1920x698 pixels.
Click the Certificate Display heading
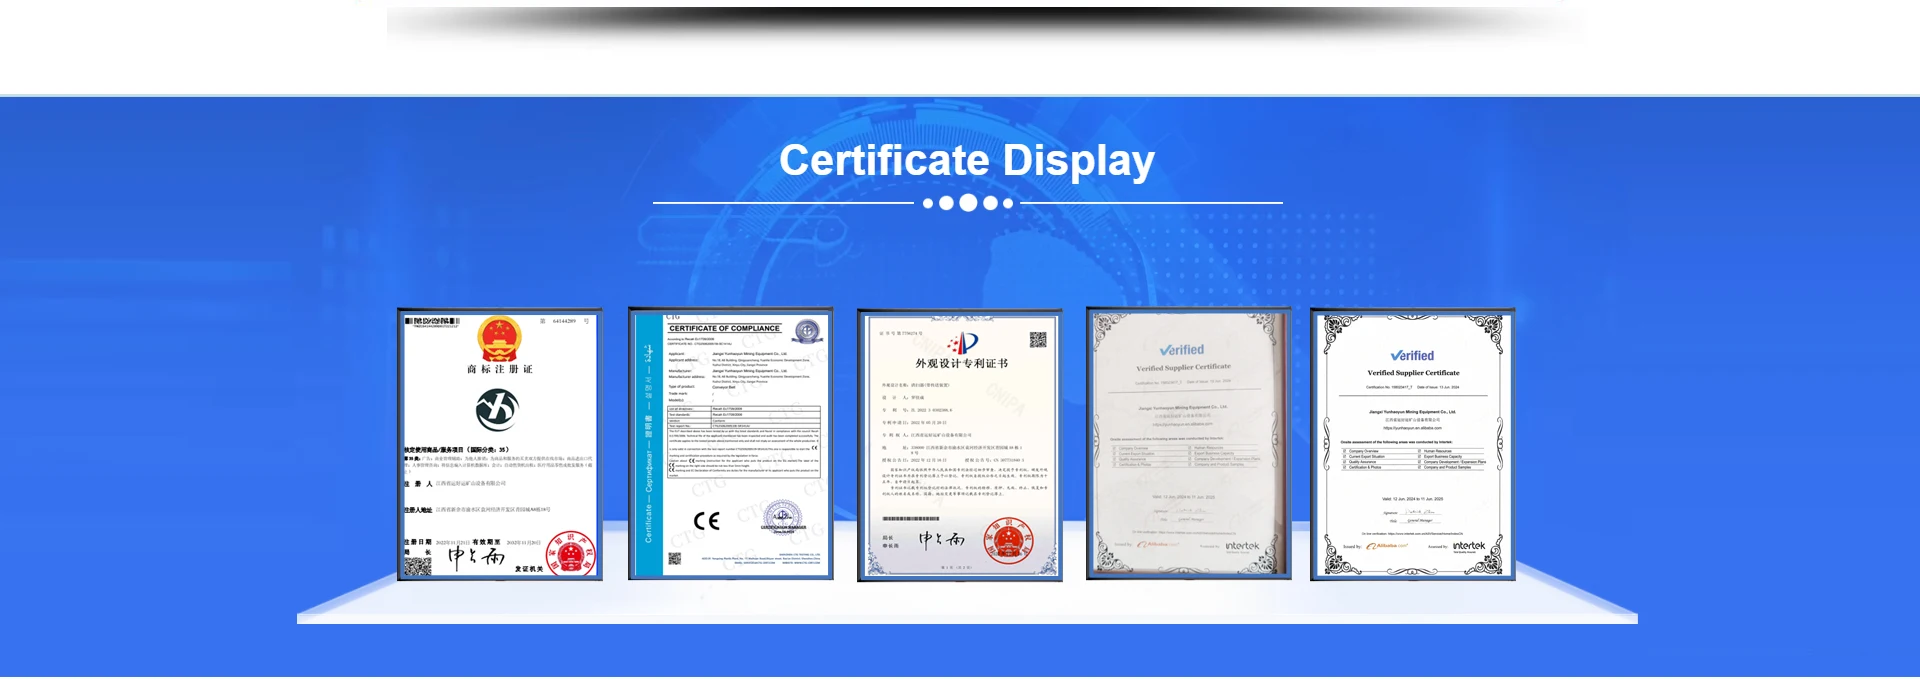[967, 160]
